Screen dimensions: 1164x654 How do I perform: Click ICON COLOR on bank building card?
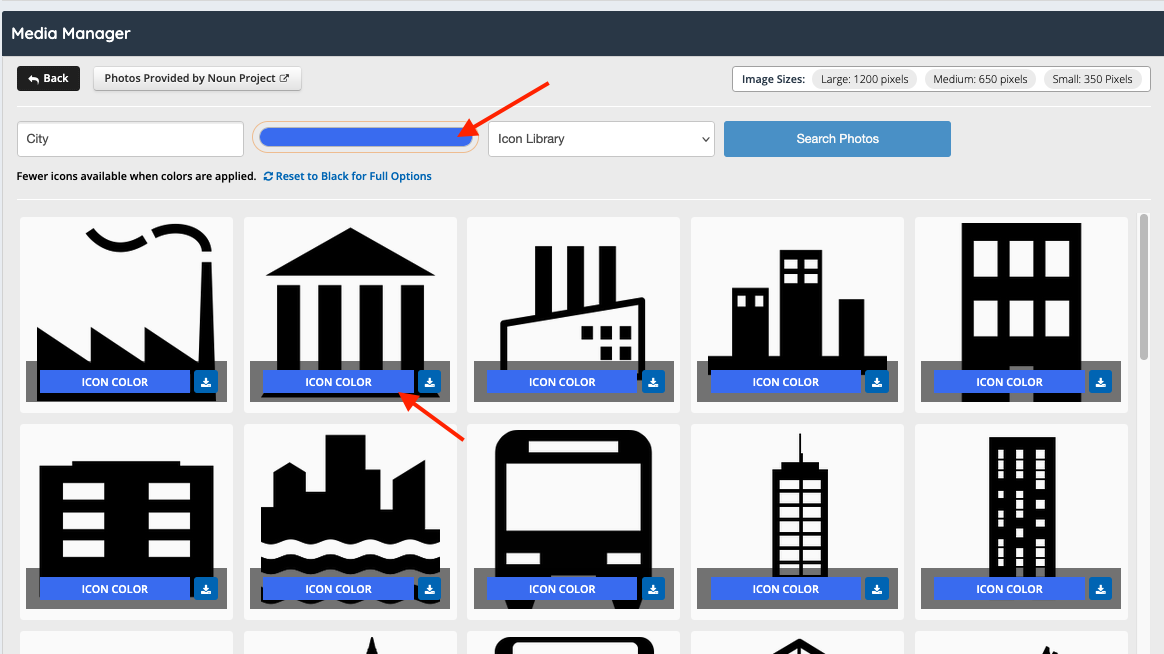(x=339, y=382)
